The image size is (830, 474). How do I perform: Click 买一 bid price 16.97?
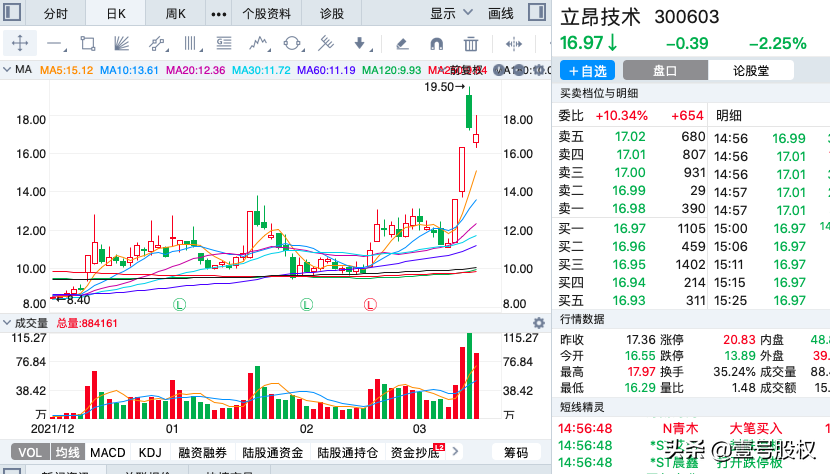click(x=629, y=228)
